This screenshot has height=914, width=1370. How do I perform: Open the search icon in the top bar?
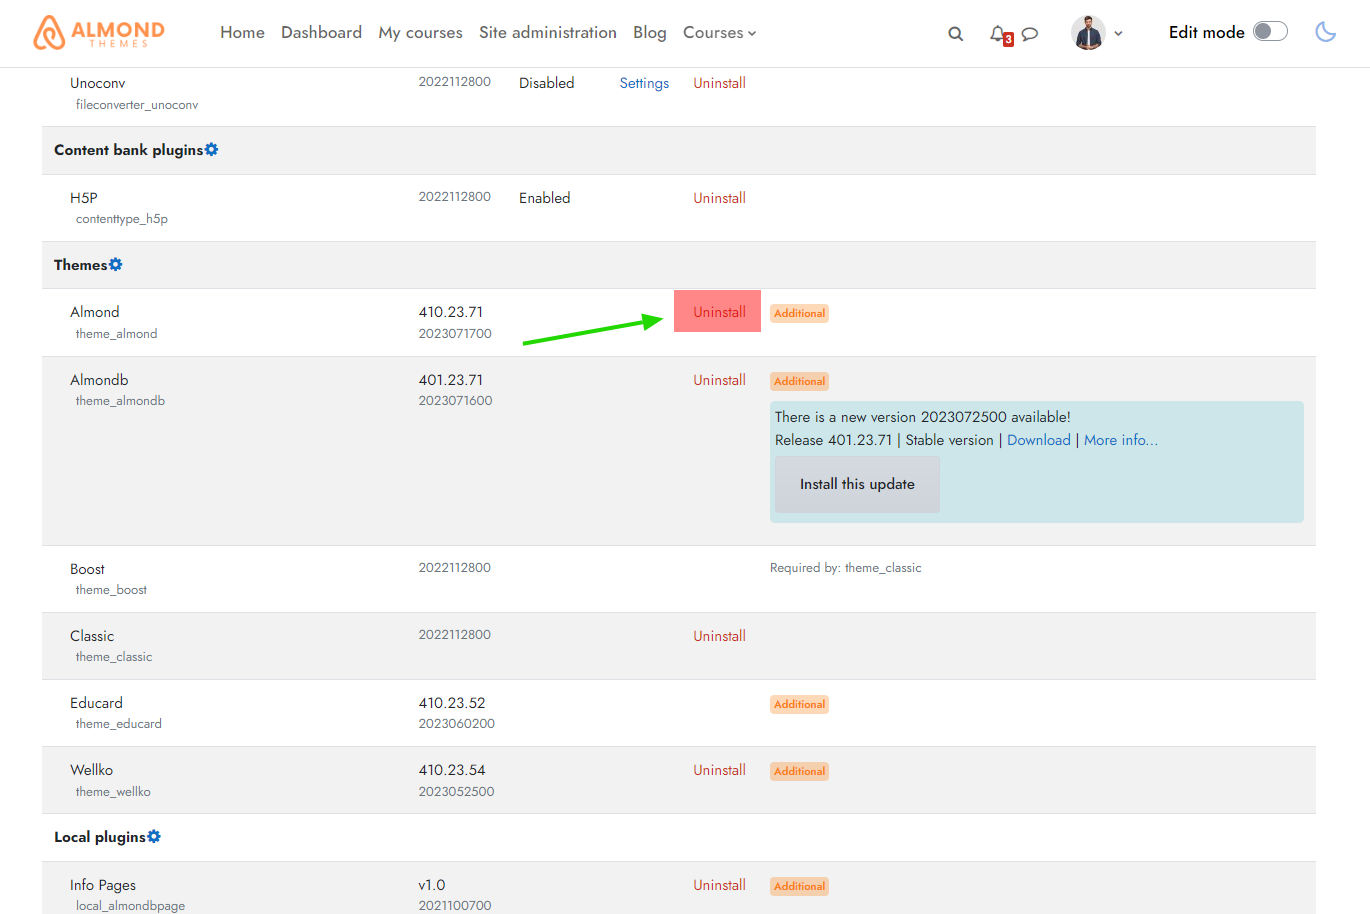[x=955, y=33]
